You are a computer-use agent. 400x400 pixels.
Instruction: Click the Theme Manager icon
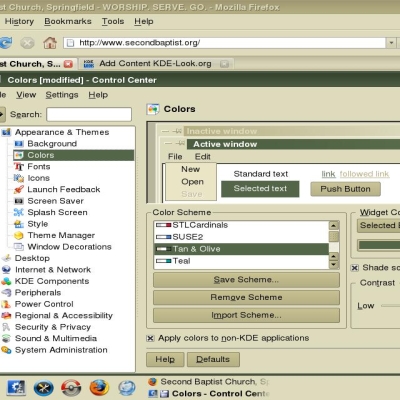19,235
